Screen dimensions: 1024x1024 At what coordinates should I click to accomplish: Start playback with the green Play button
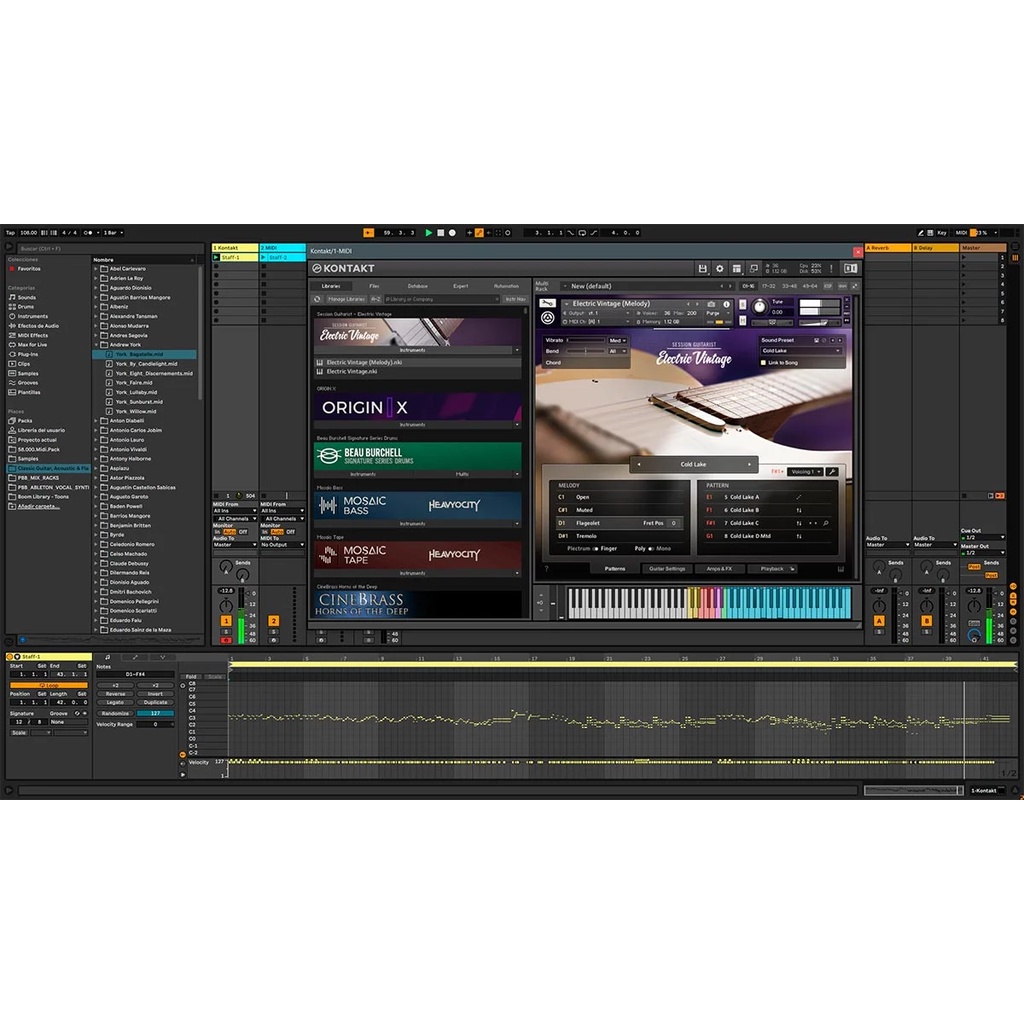click(428, 232)
